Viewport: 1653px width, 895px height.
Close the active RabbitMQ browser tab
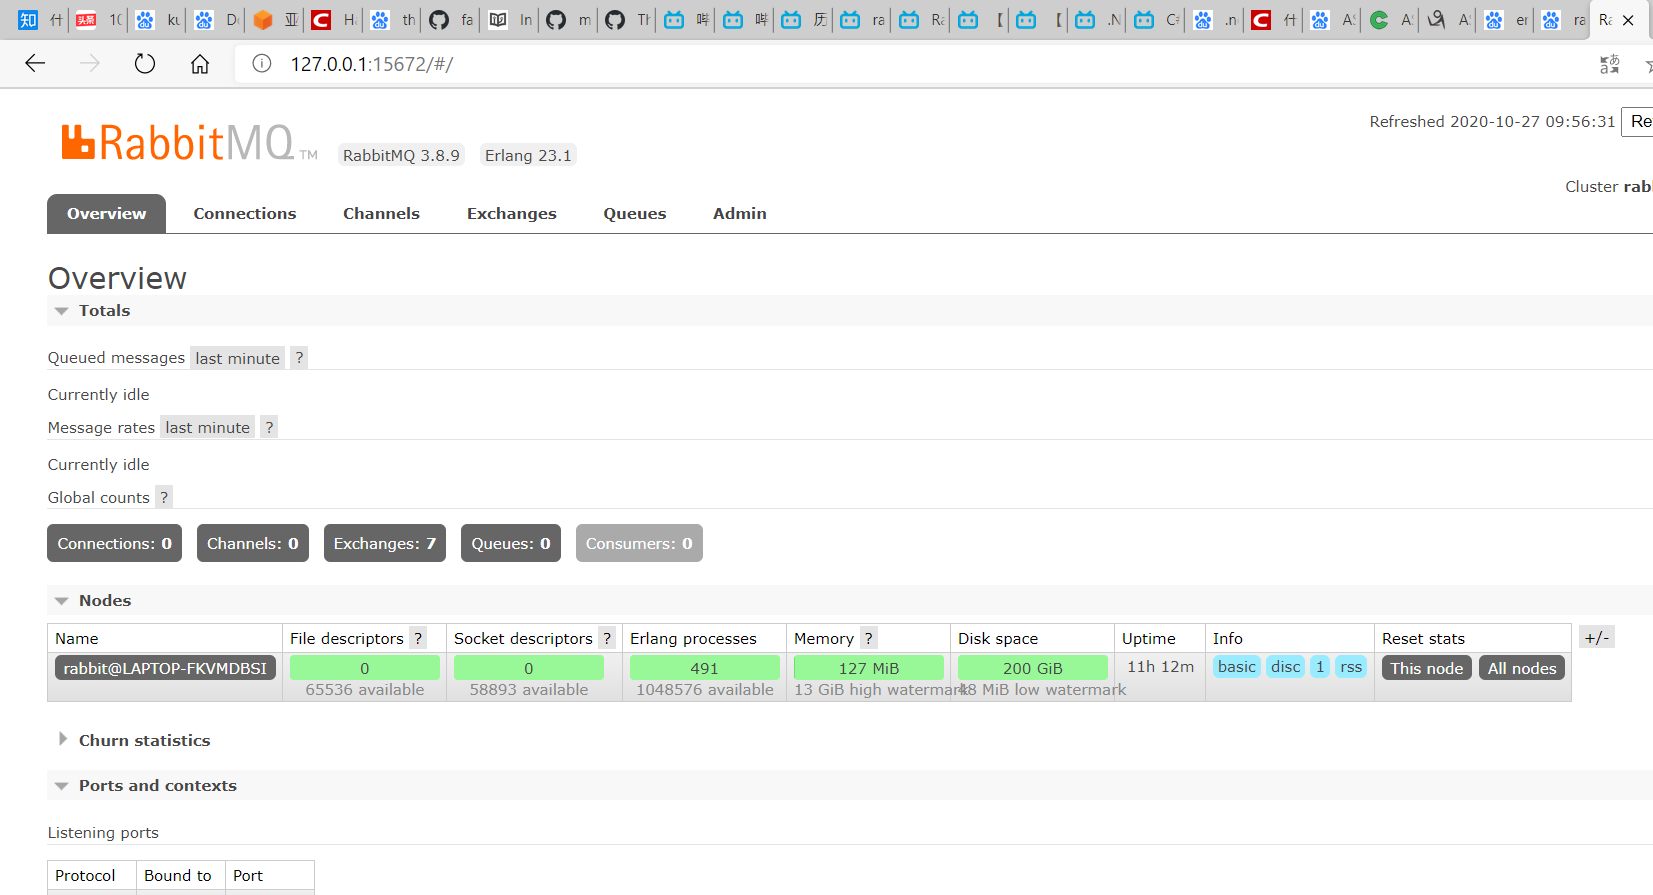[1628, 20]
